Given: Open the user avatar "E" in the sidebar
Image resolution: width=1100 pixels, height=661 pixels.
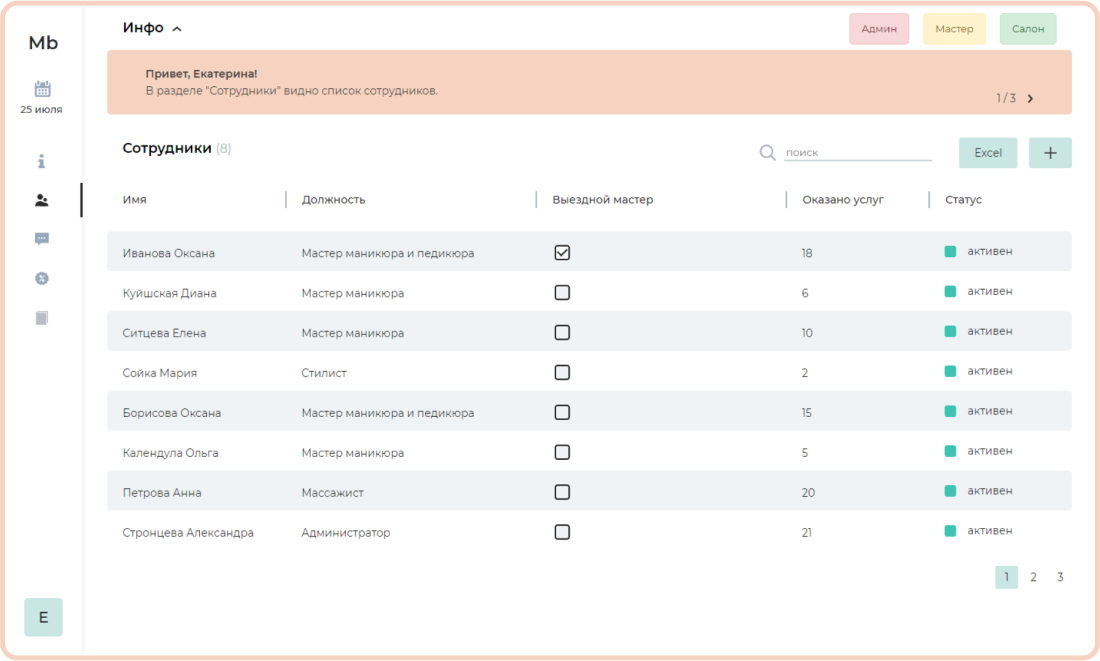Looking at the screenshot, I should click(43, 617).
